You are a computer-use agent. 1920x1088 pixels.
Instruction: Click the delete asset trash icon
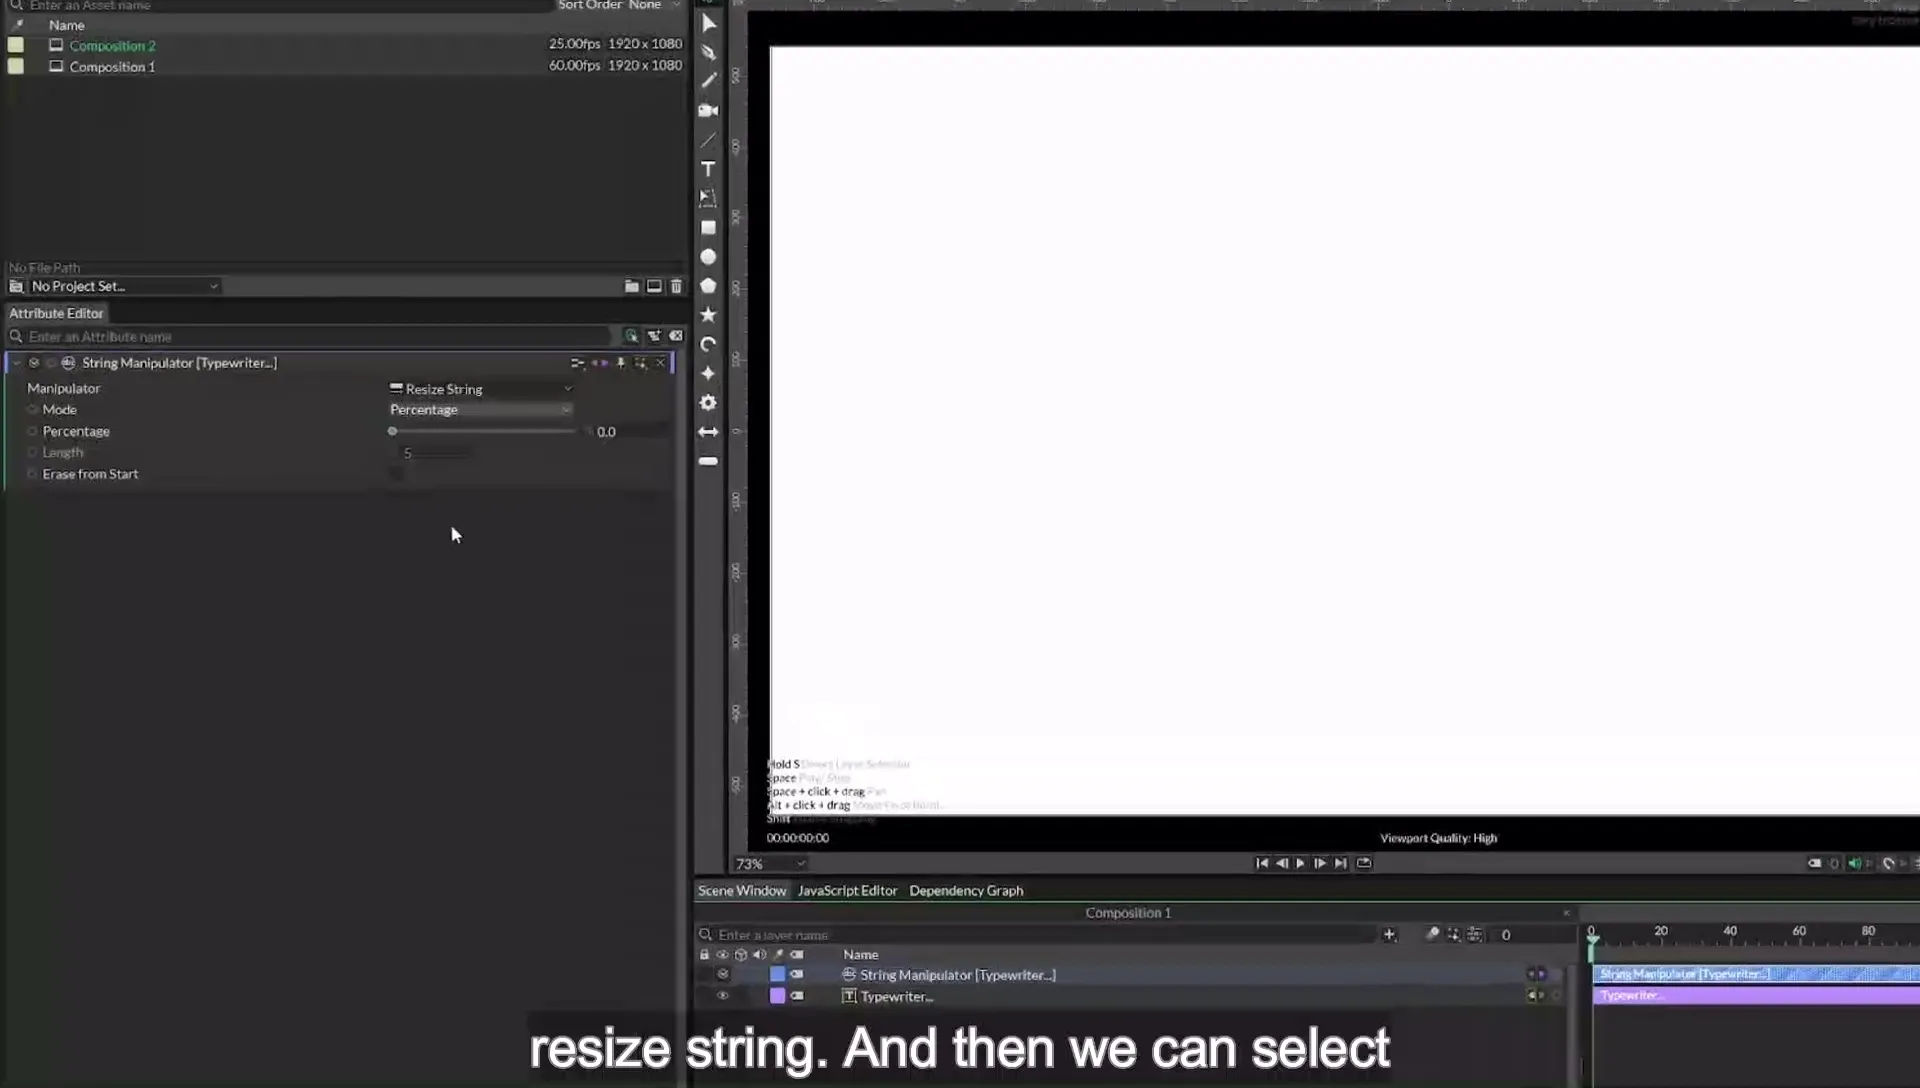coord(676,286)
